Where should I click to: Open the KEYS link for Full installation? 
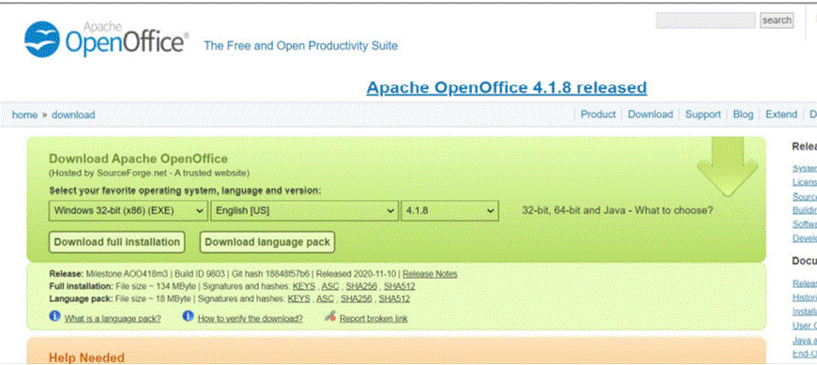point(303,286)
